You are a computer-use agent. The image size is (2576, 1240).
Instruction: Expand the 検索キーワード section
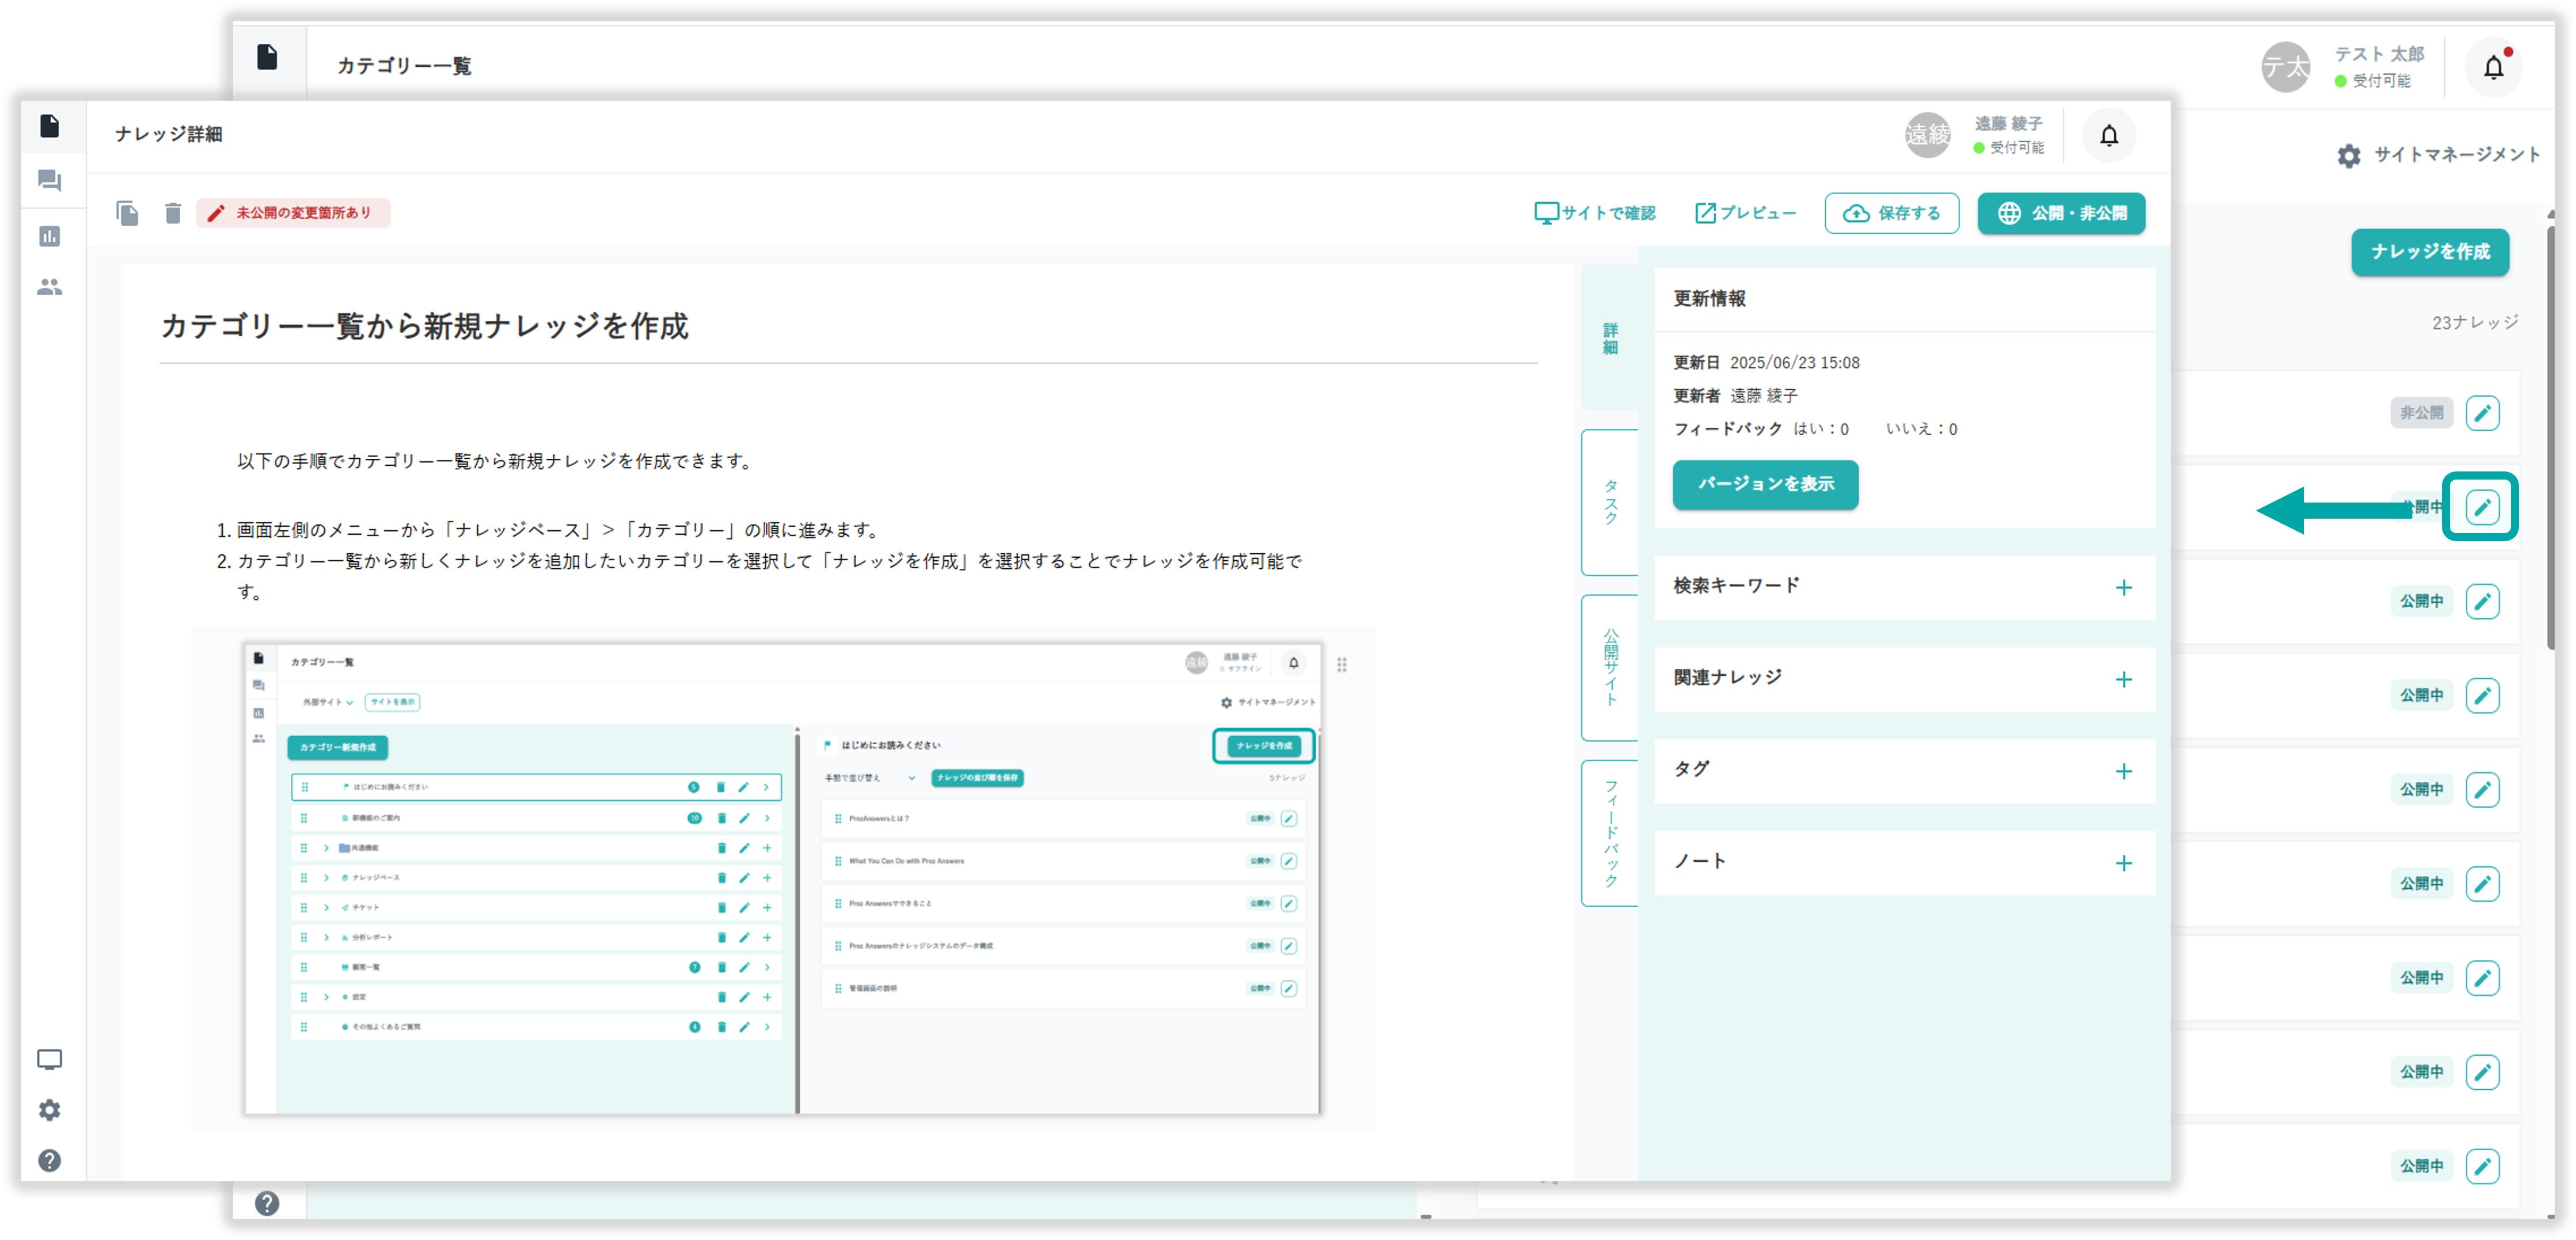click(x=2123, y=588)
